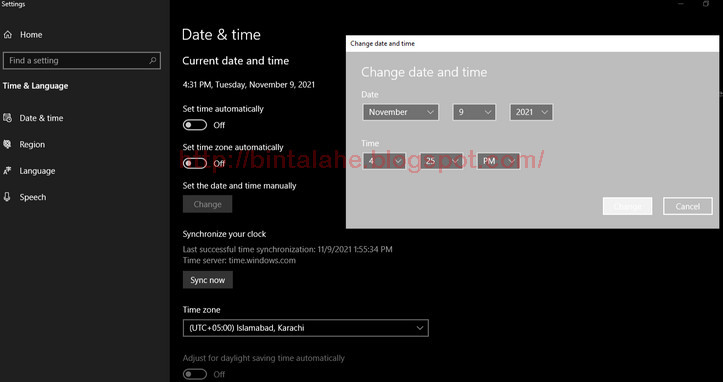Click the Home icon in sidebar

pos(7,35)
